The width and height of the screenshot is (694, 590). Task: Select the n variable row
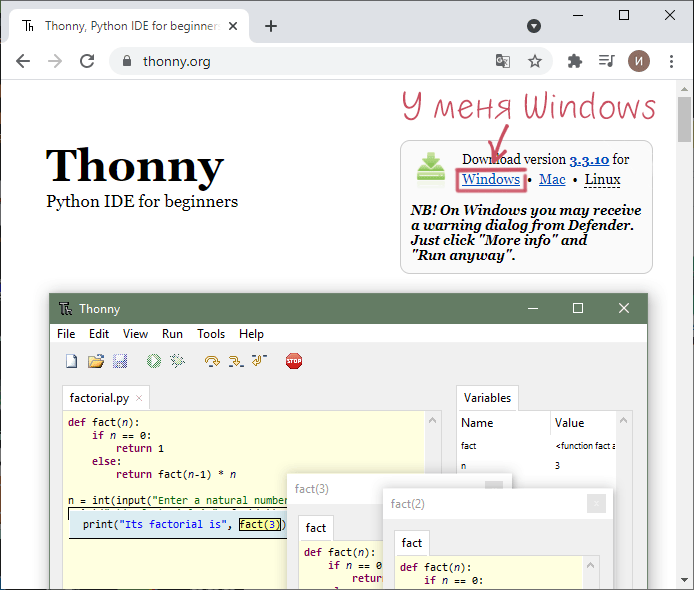click(x=536, y=466)
